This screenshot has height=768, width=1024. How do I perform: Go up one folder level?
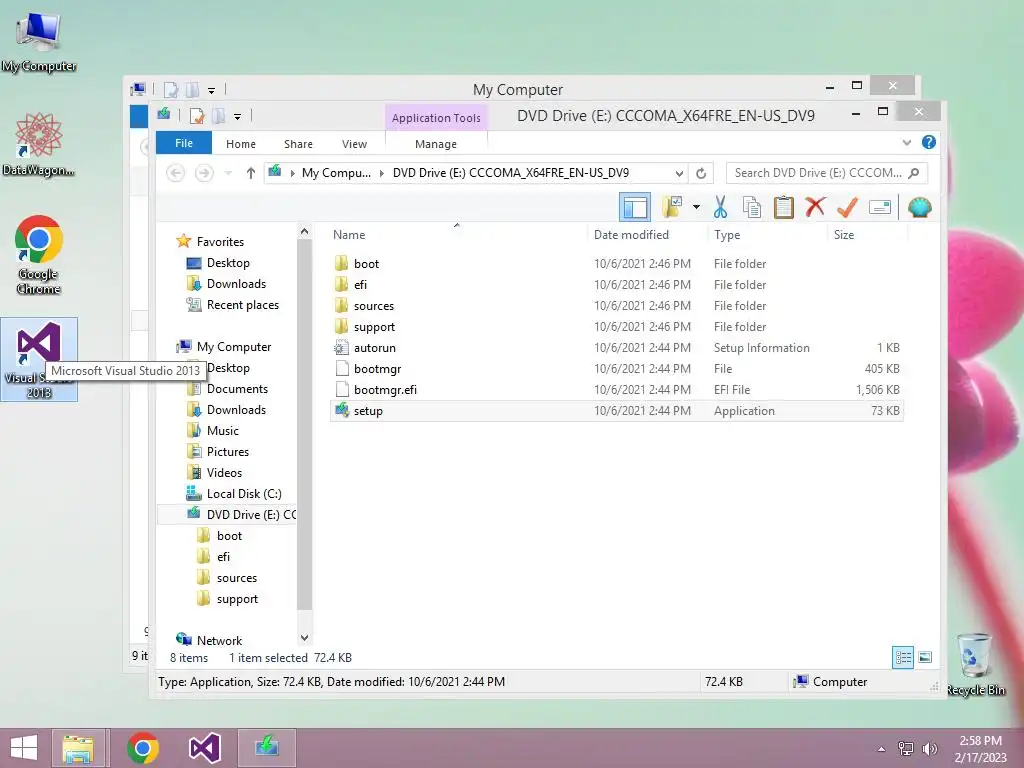[251, 173]
